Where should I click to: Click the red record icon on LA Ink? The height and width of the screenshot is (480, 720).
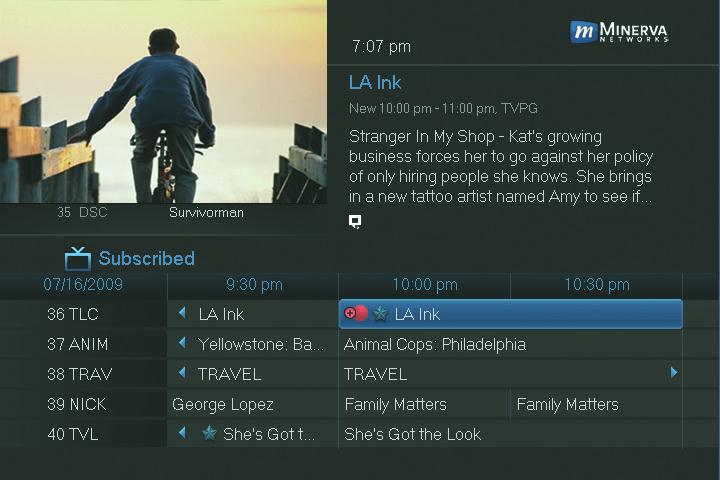tap(361, 314)
